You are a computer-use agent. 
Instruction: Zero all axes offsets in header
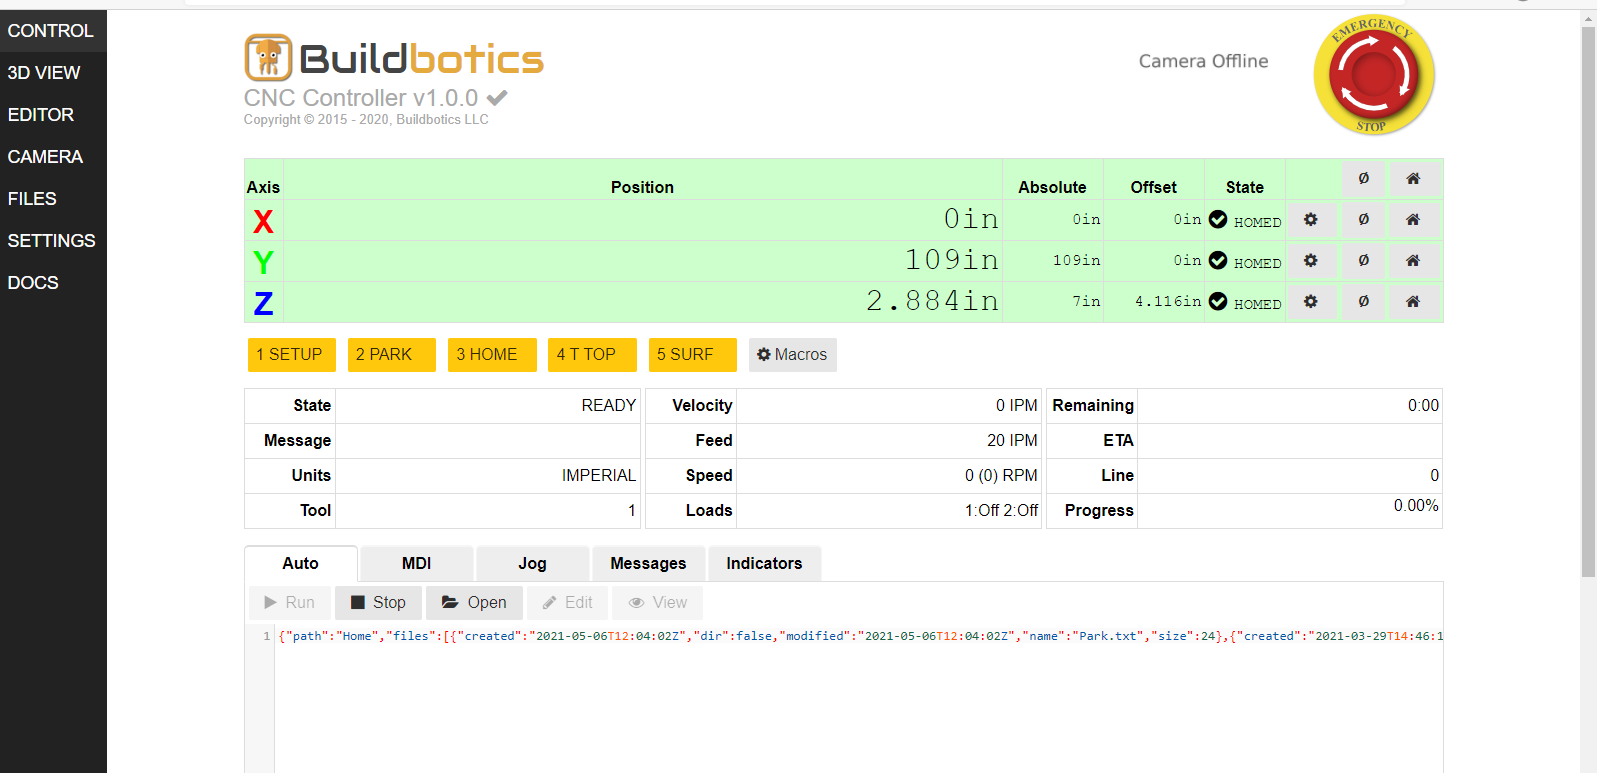coord(1363,179)
